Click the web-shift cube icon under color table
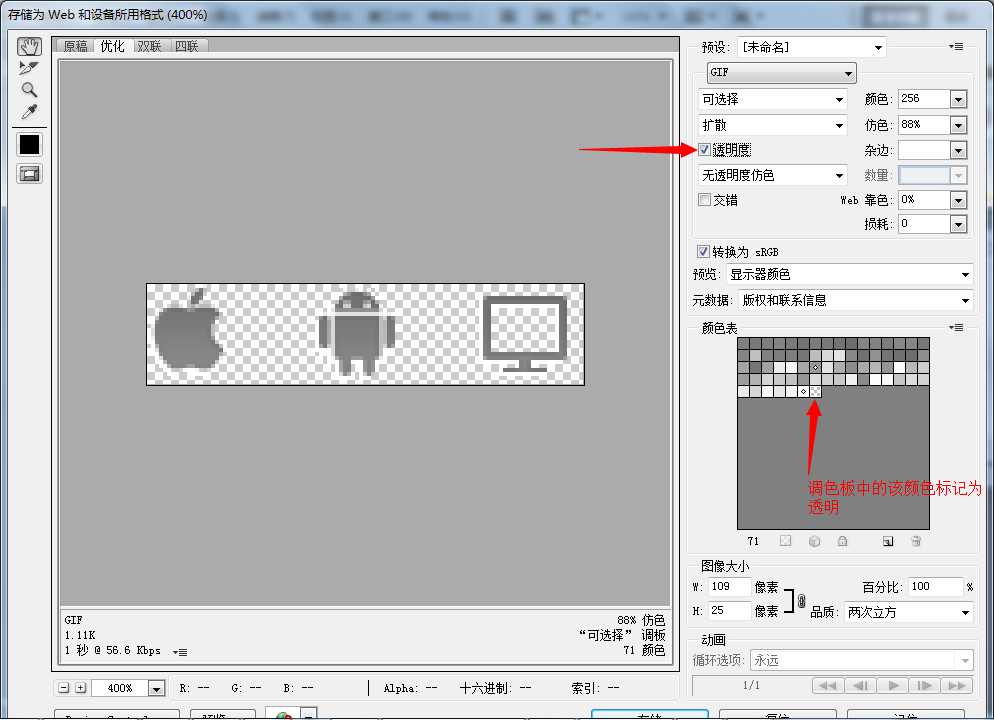 coord(815,541)
